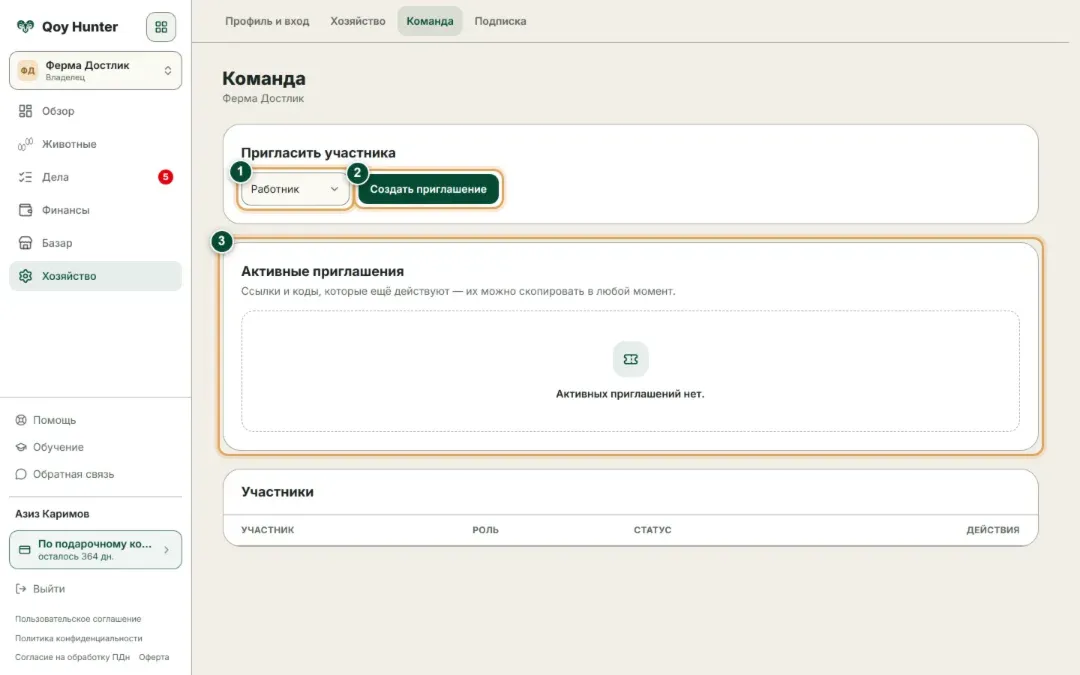This screenshot has height=675, width=1080.
Task: Open Политика конфиденциальности link
Action: [x=79, y=638]
